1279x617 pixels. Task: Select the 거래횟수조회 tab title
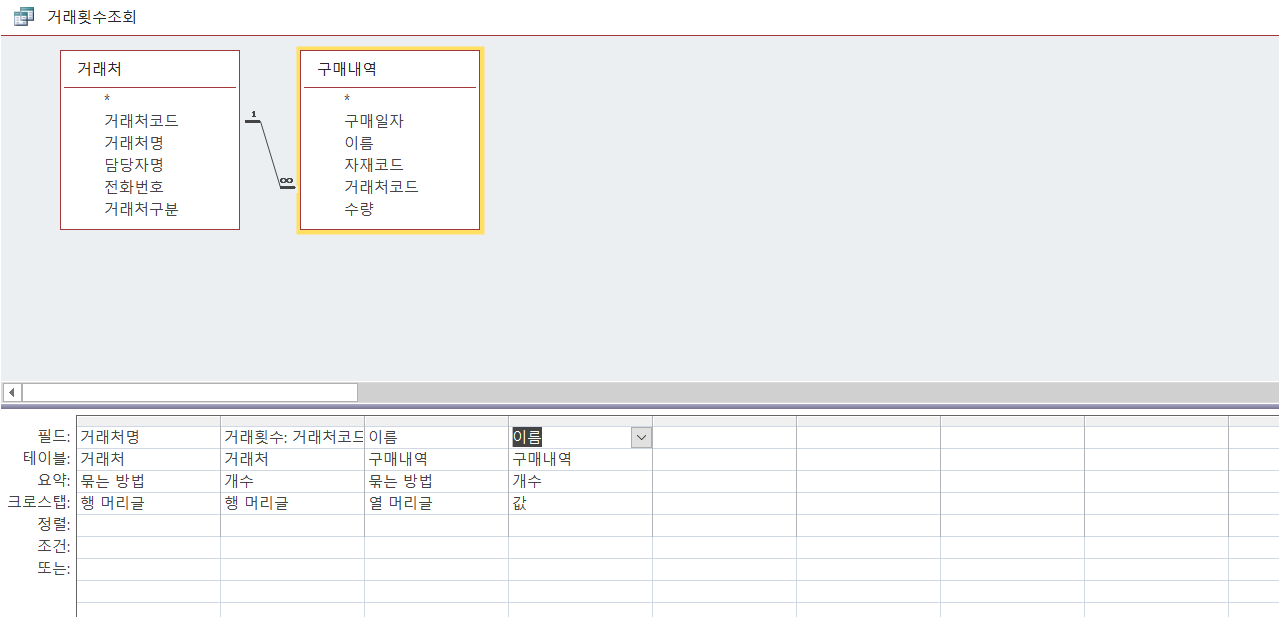pos(92,17)
